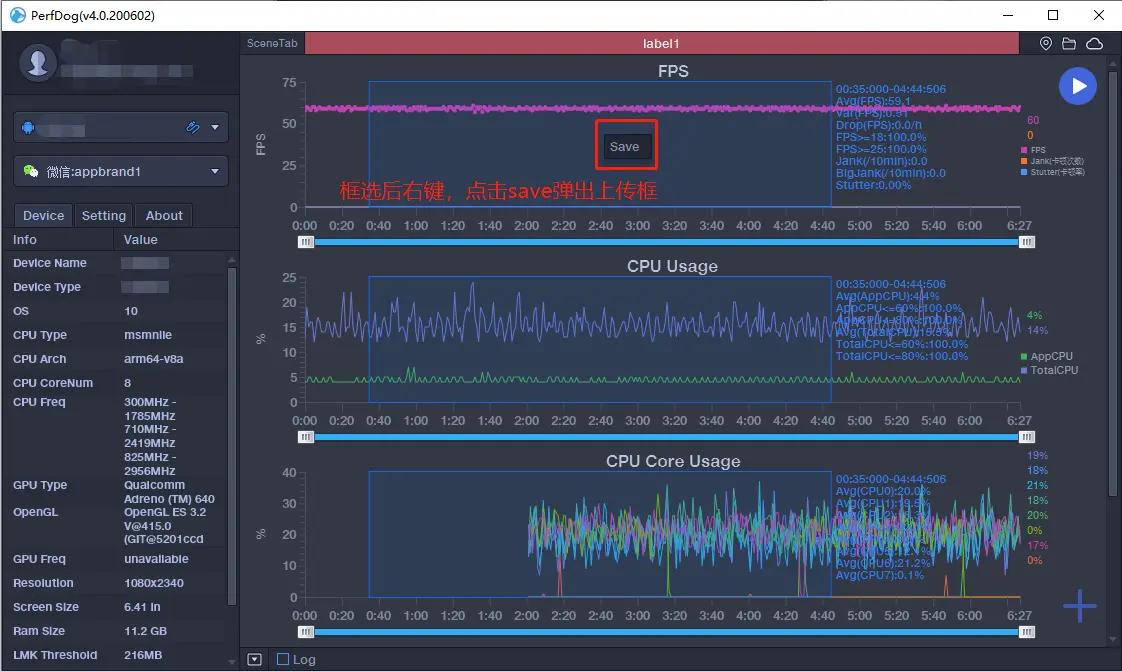Minimize the PerfDog window

[x=1008, y=15]
